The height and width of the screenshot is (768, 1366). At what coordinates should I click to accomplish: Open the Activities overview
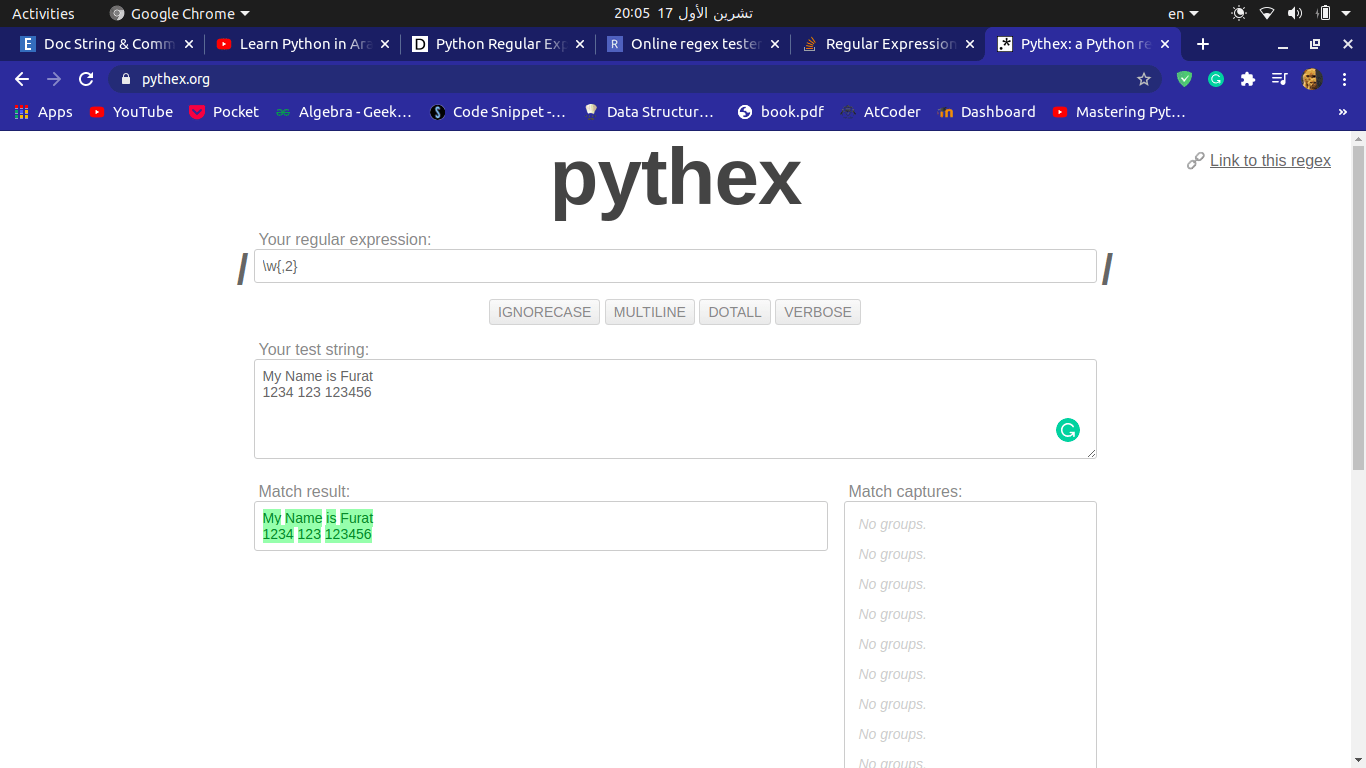click(43, 13)
